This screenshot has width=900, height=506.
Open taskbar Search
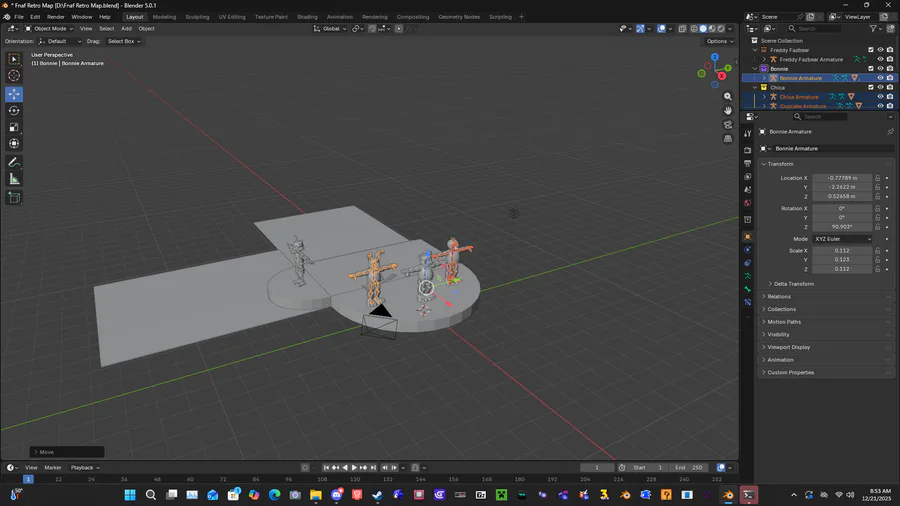click(150, 495)
